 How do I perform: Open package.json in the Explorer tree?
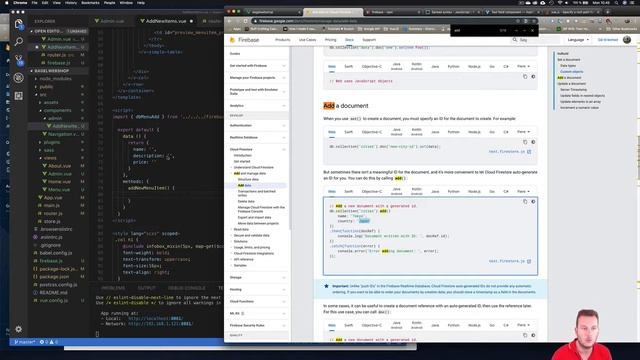(x=54, y=277)
